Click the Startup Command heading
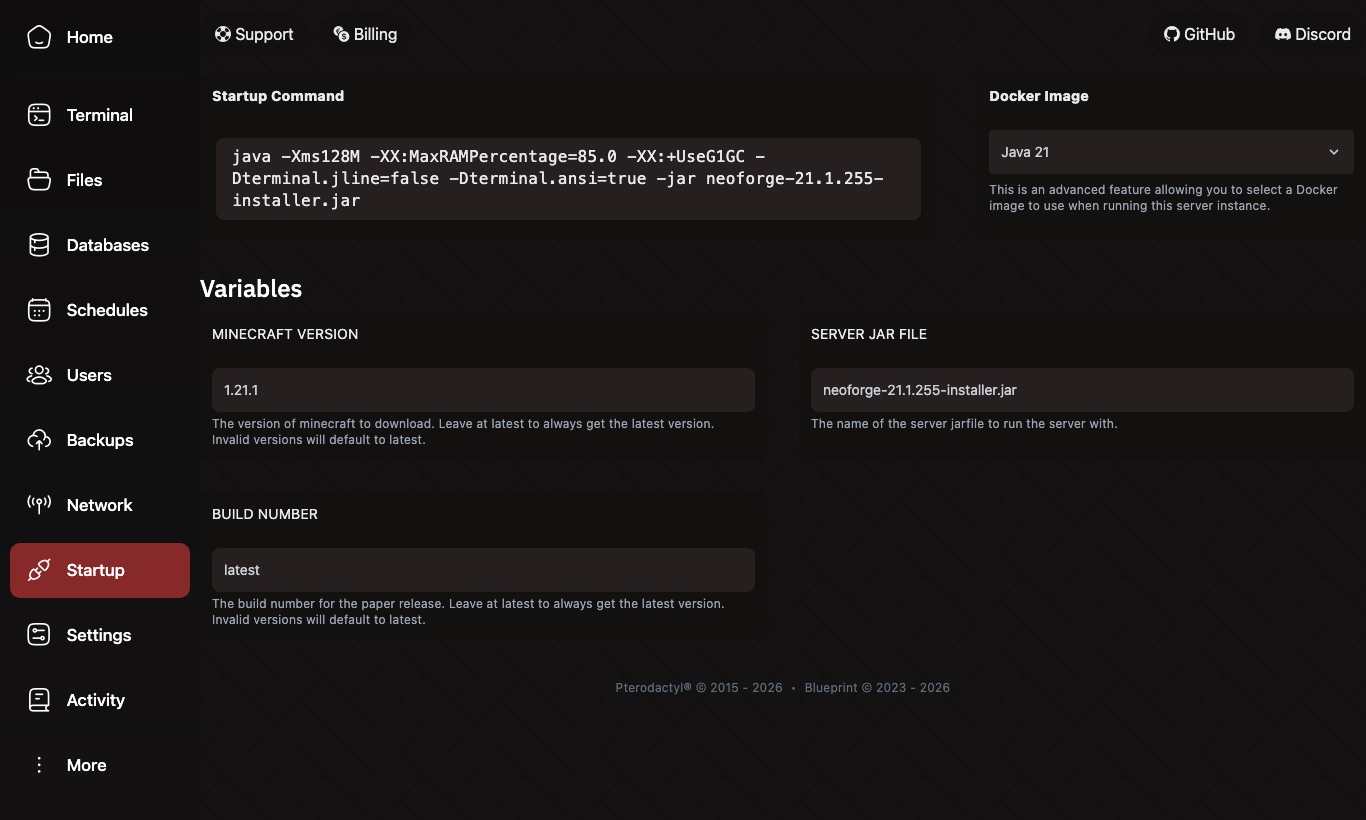Screen dimensions: 1366x820 click(278, 96)
